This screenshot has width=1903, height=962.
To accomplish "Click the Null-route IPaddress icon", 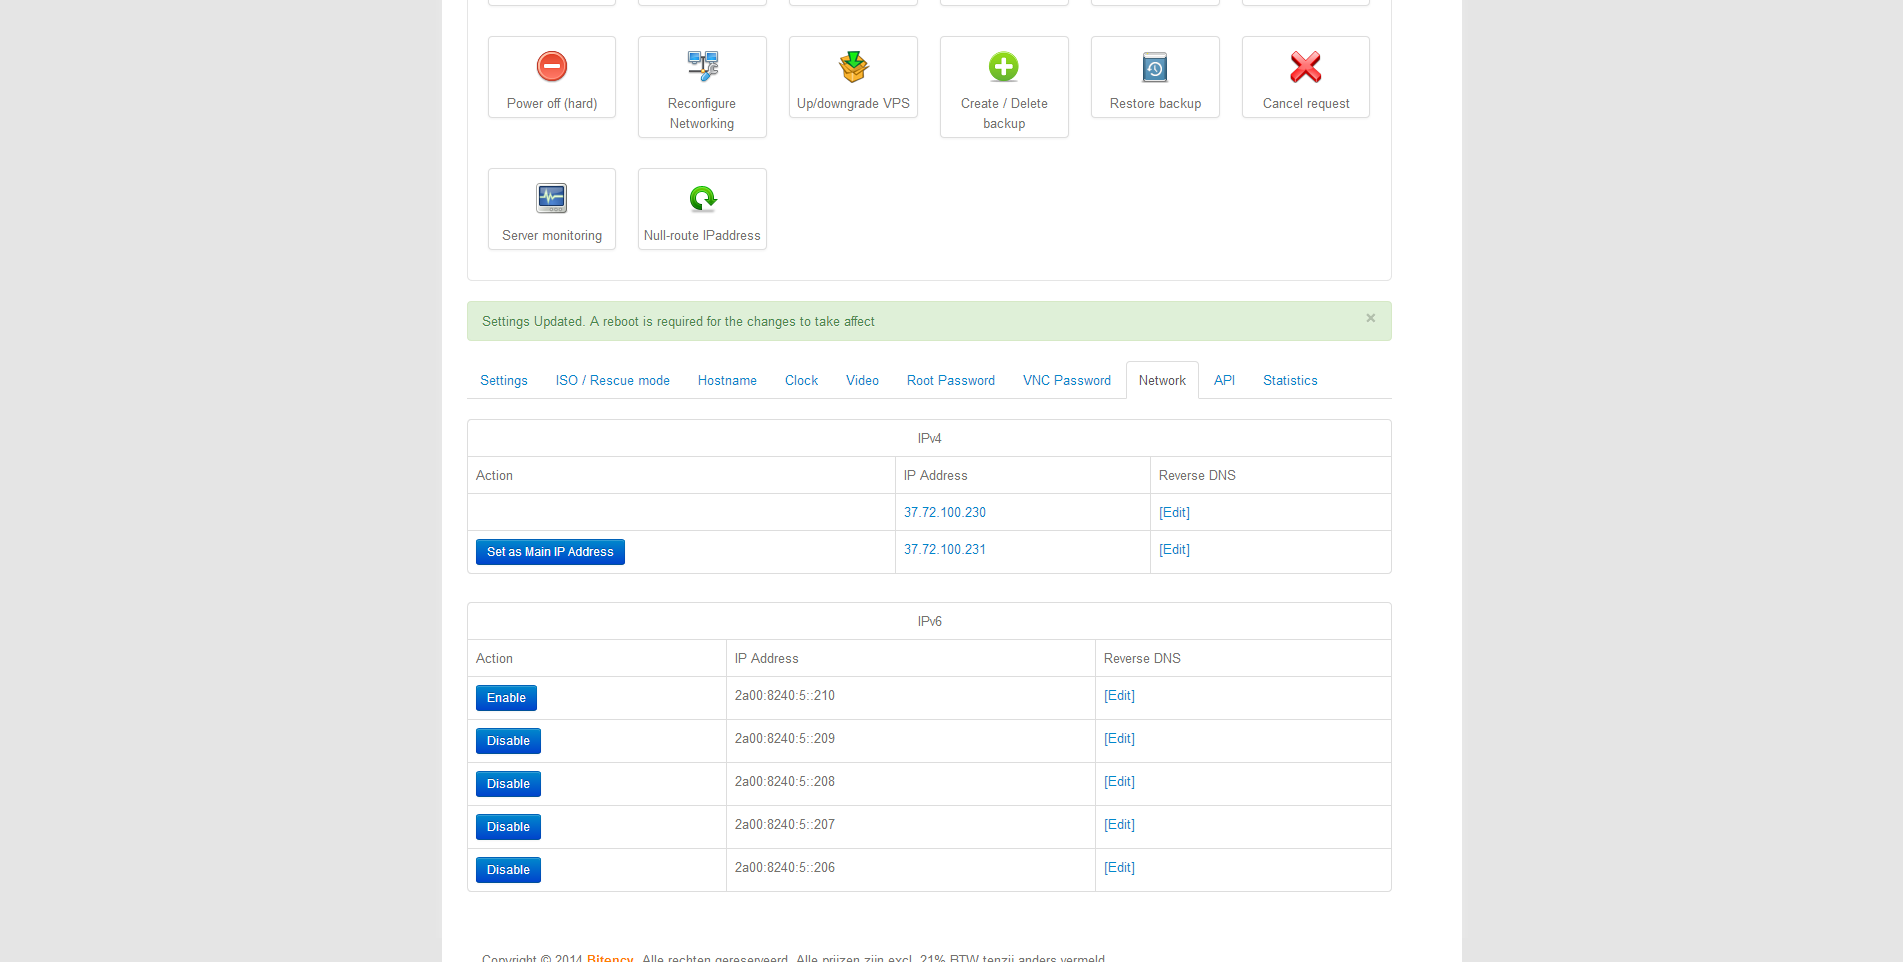I will pos(702,199).
